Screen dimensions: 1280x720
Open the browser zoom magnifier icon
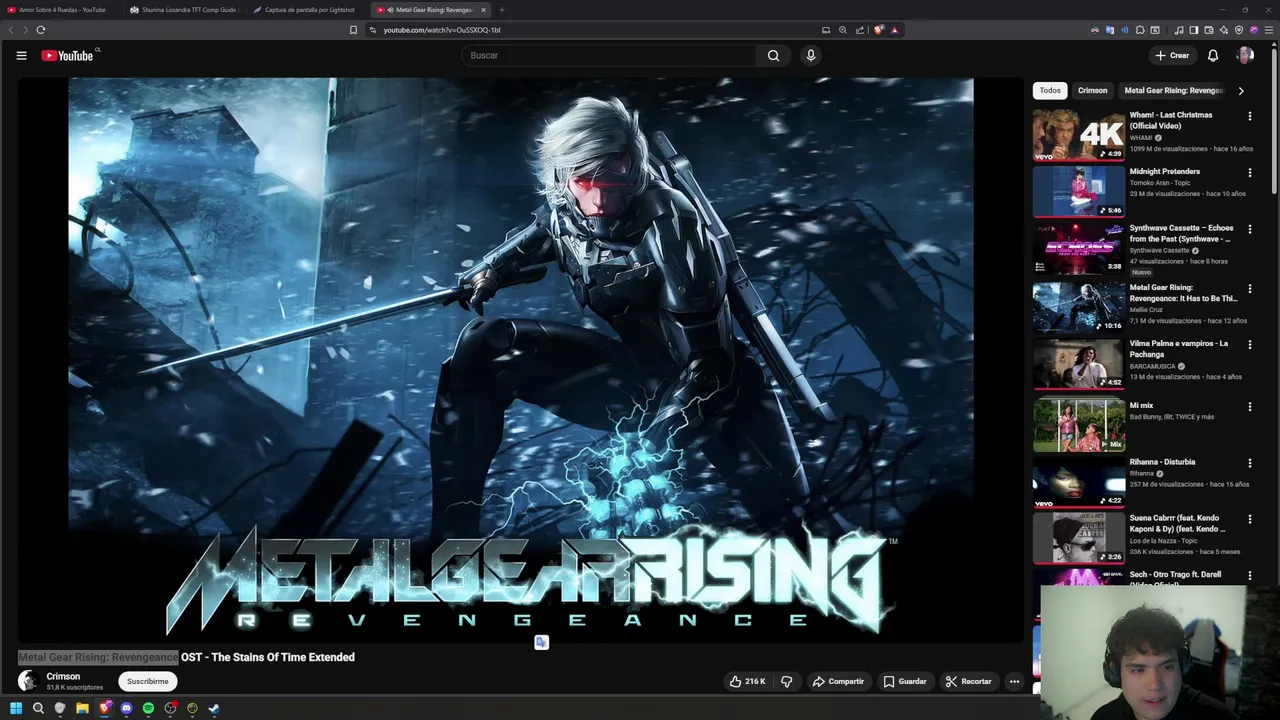click(x=843, y=30)
